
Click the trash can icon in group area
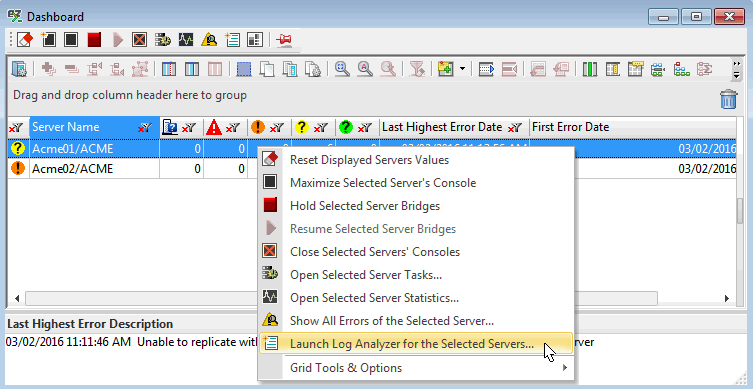(728, 99)
